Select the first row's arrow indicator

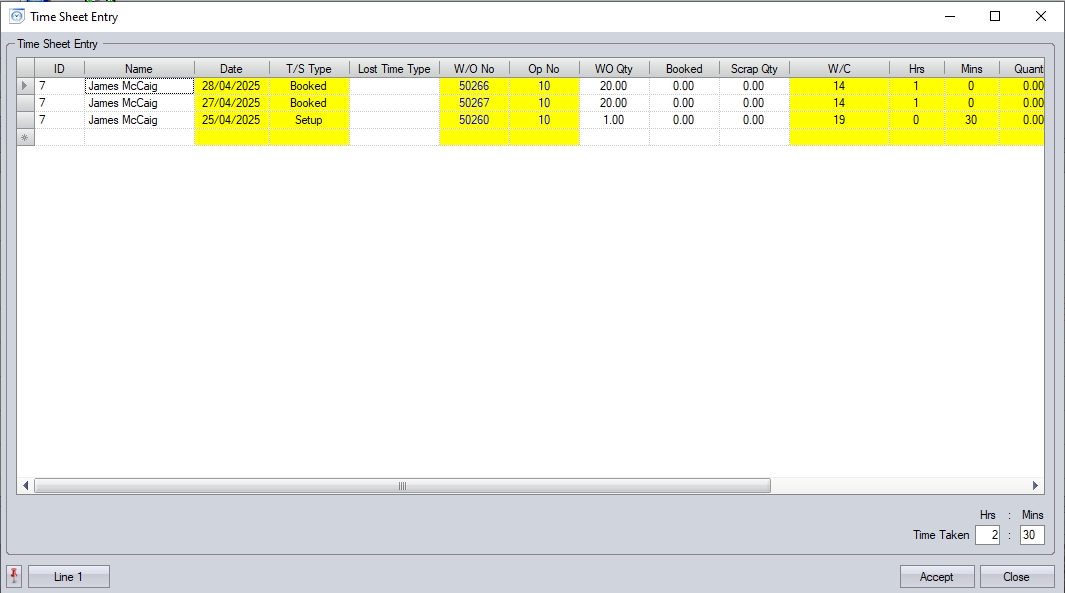pos(26,86)
